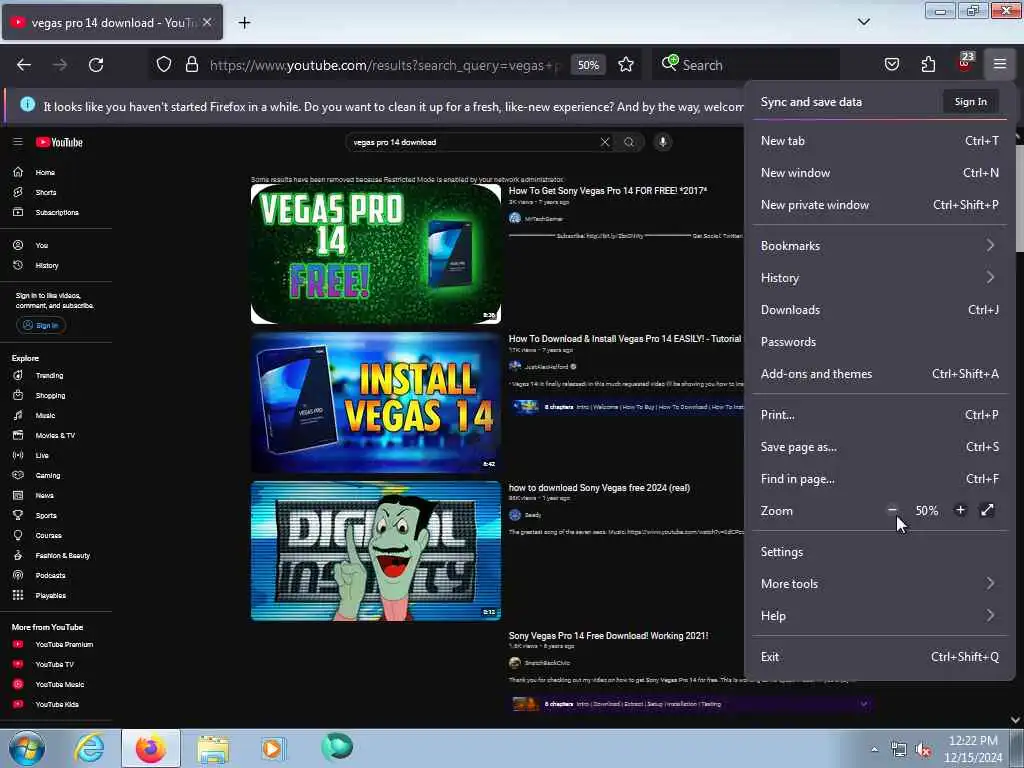This screenshot has height=768, width=1024.
Task: Open Internet Explorer from taskbar
Action: (89, 748)
